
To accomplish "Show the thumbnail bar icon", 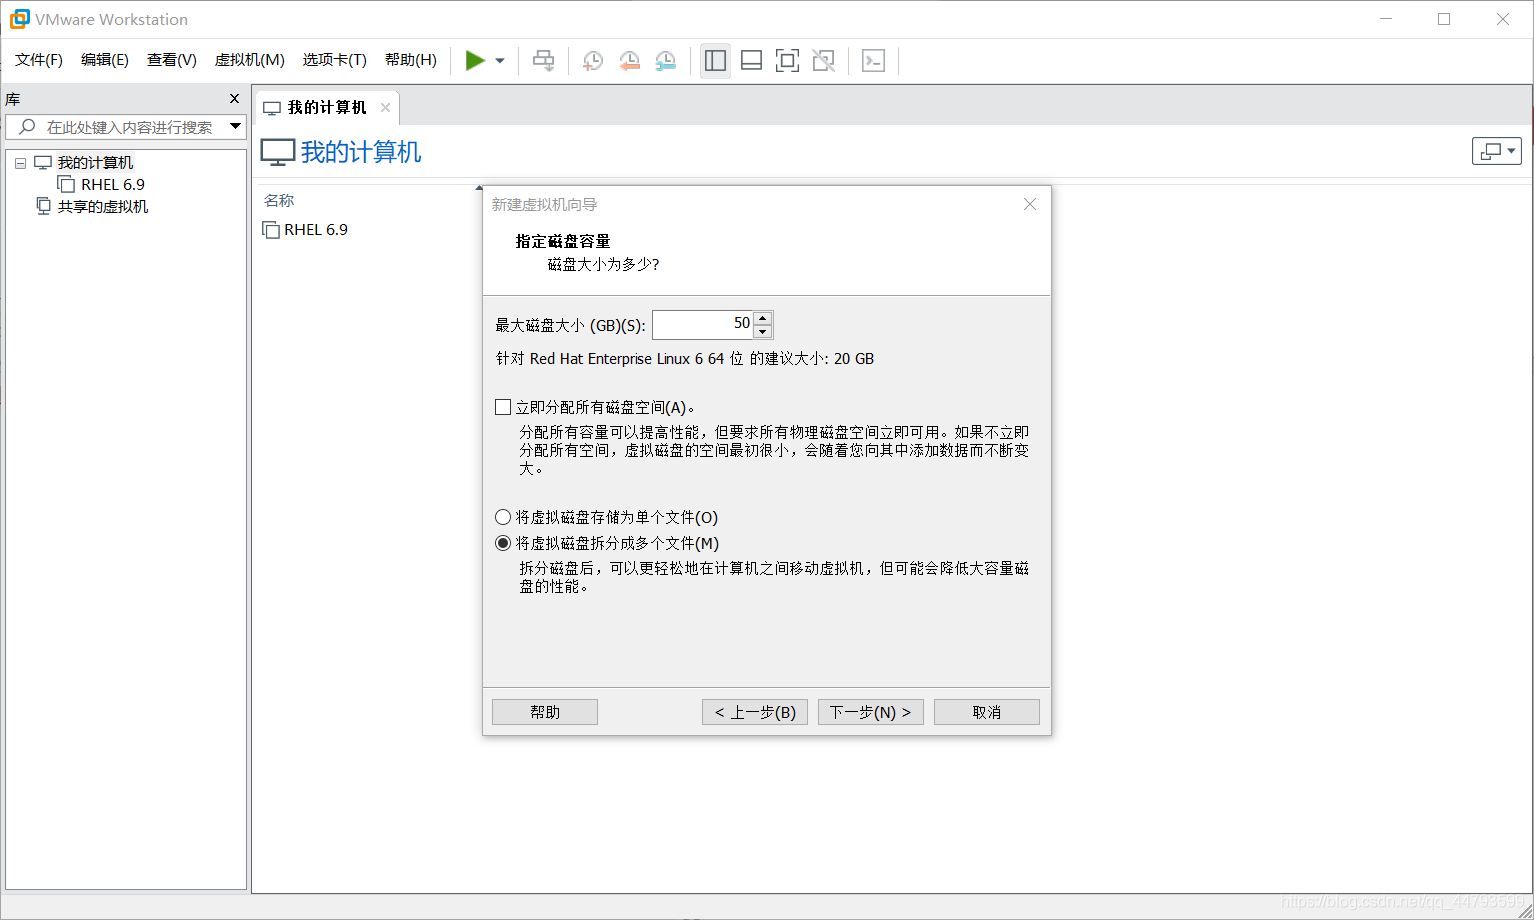I will (751, 60).
